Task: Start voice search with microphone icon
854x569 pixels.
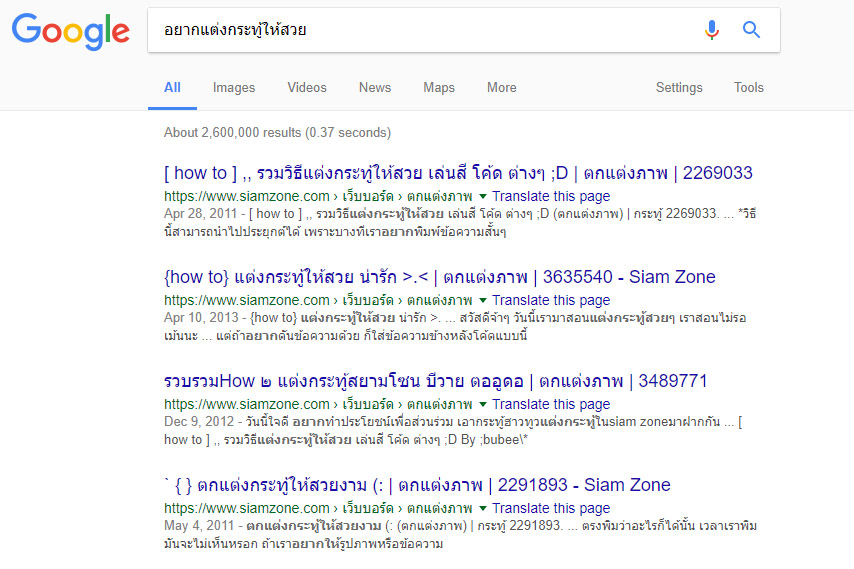Action: [x=712, y=29]
